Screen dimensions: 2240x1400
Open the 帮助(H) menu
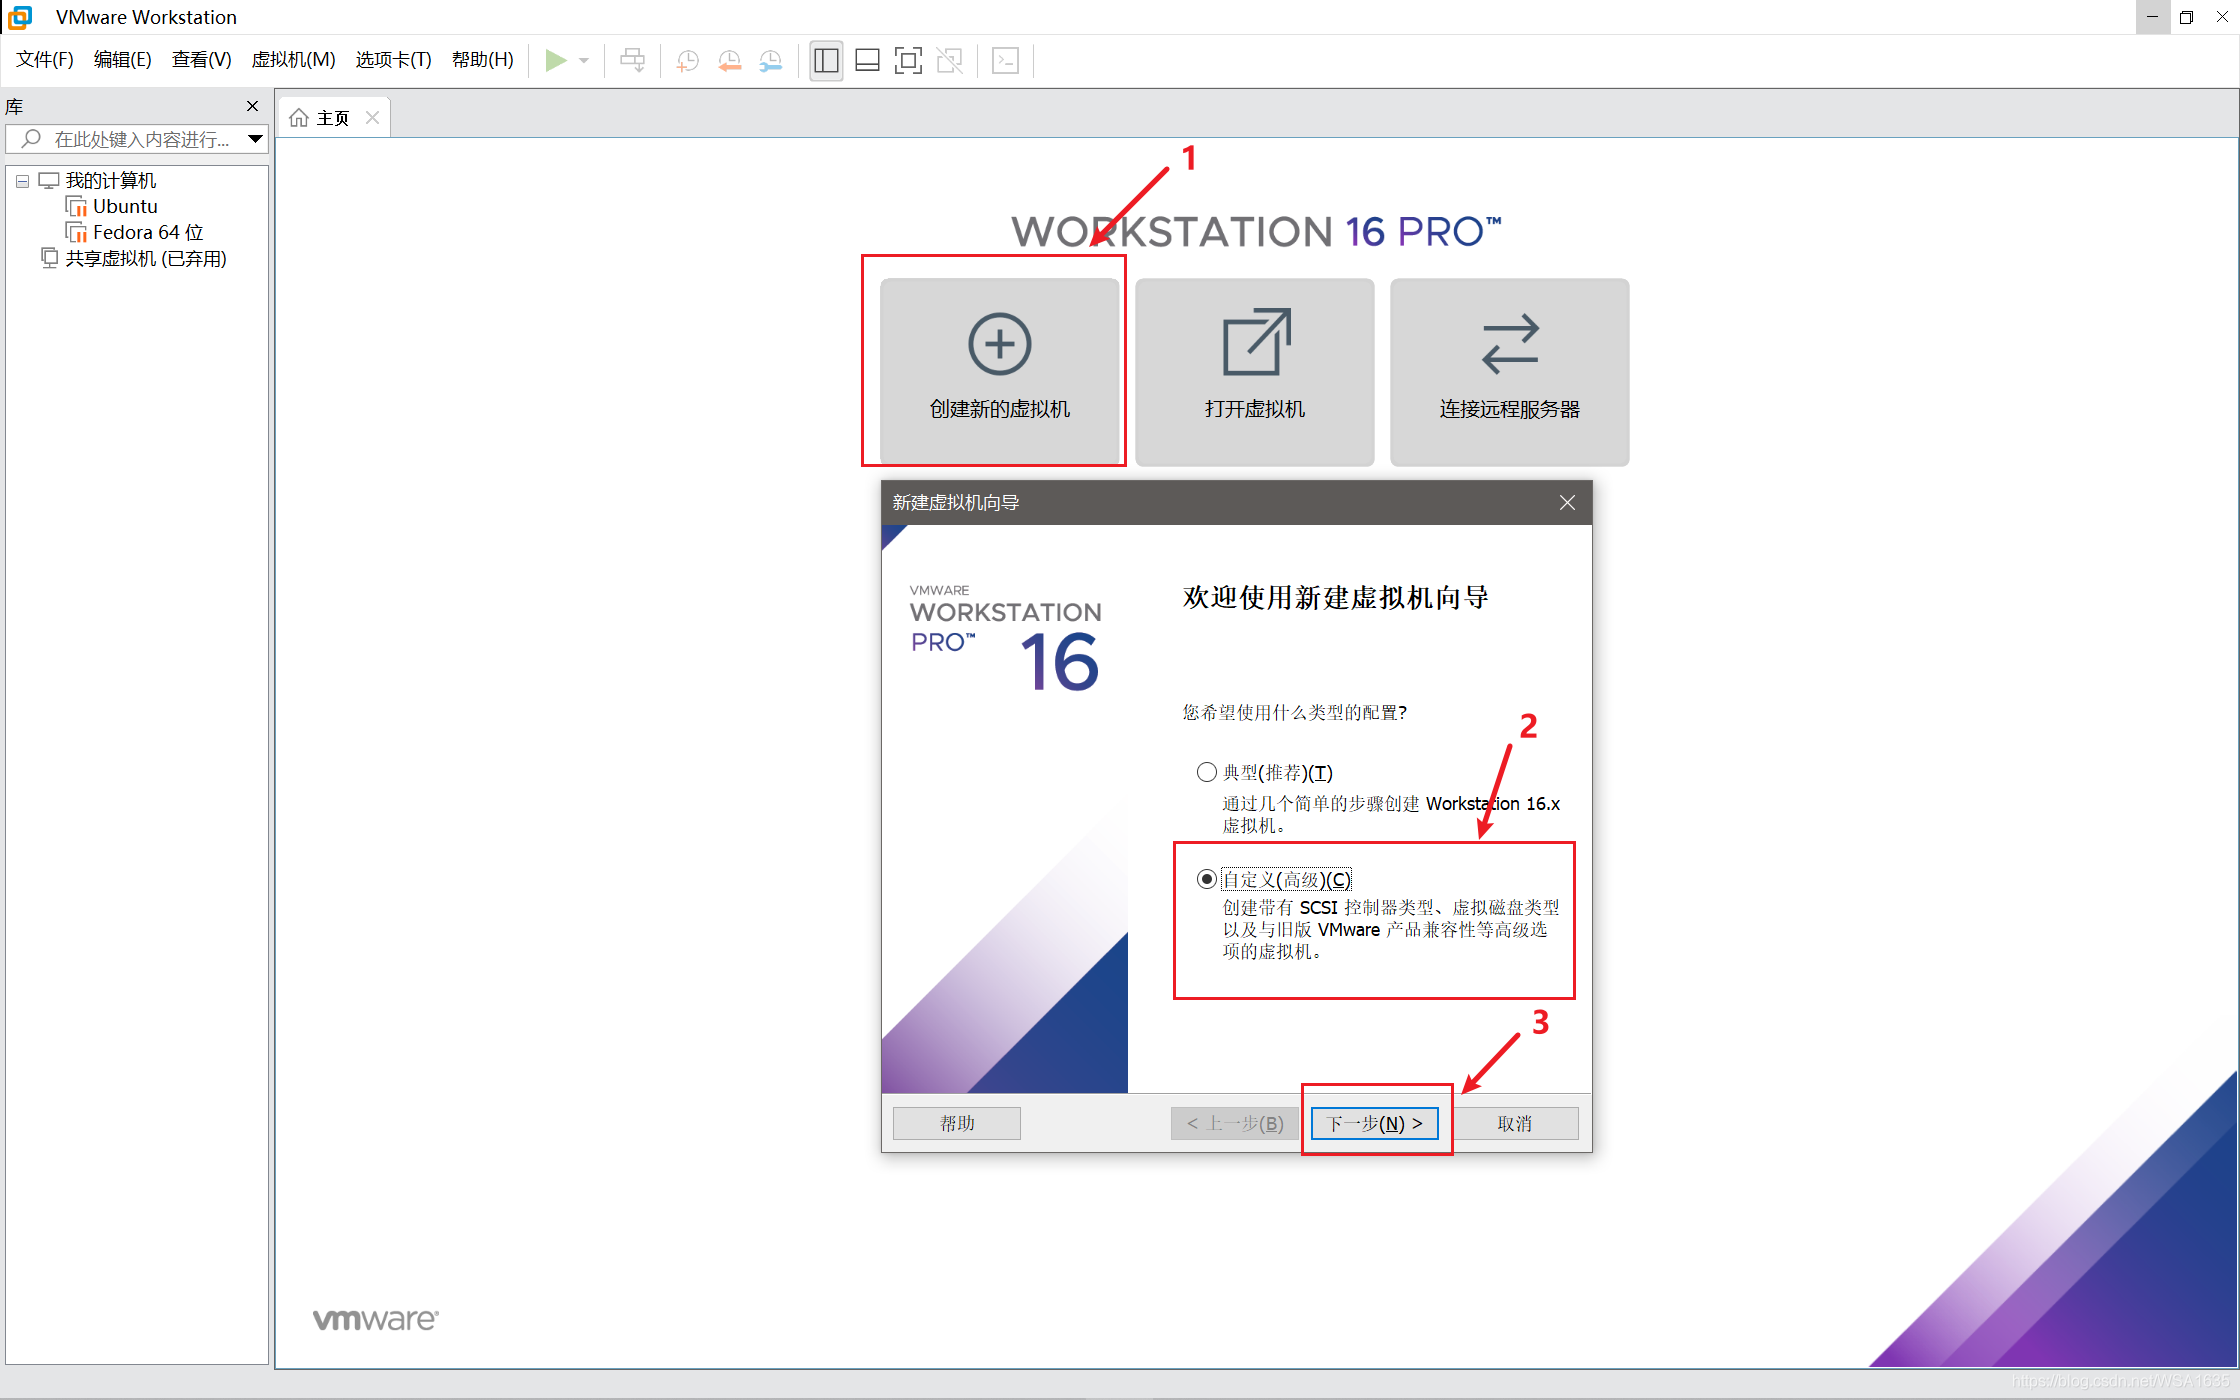[482, 60]
